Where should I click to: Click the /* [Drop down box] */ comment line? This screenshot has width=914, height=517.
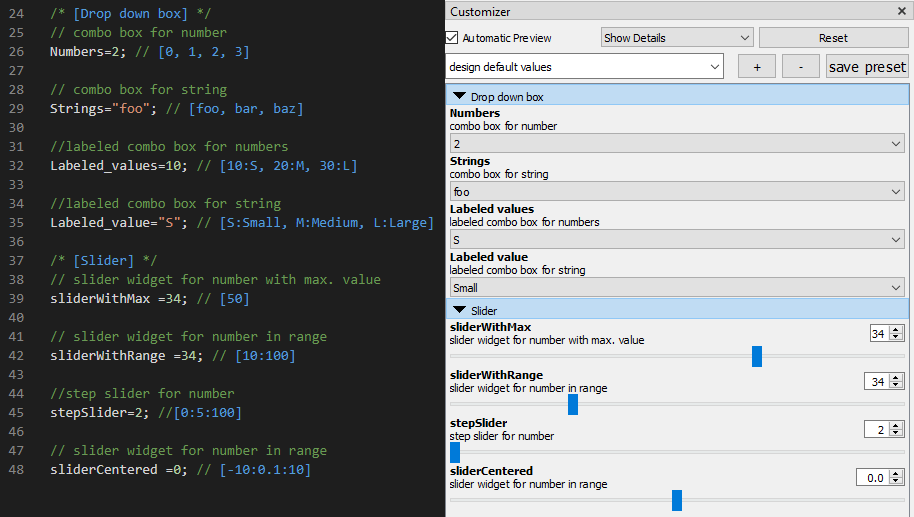click(131, 13)
